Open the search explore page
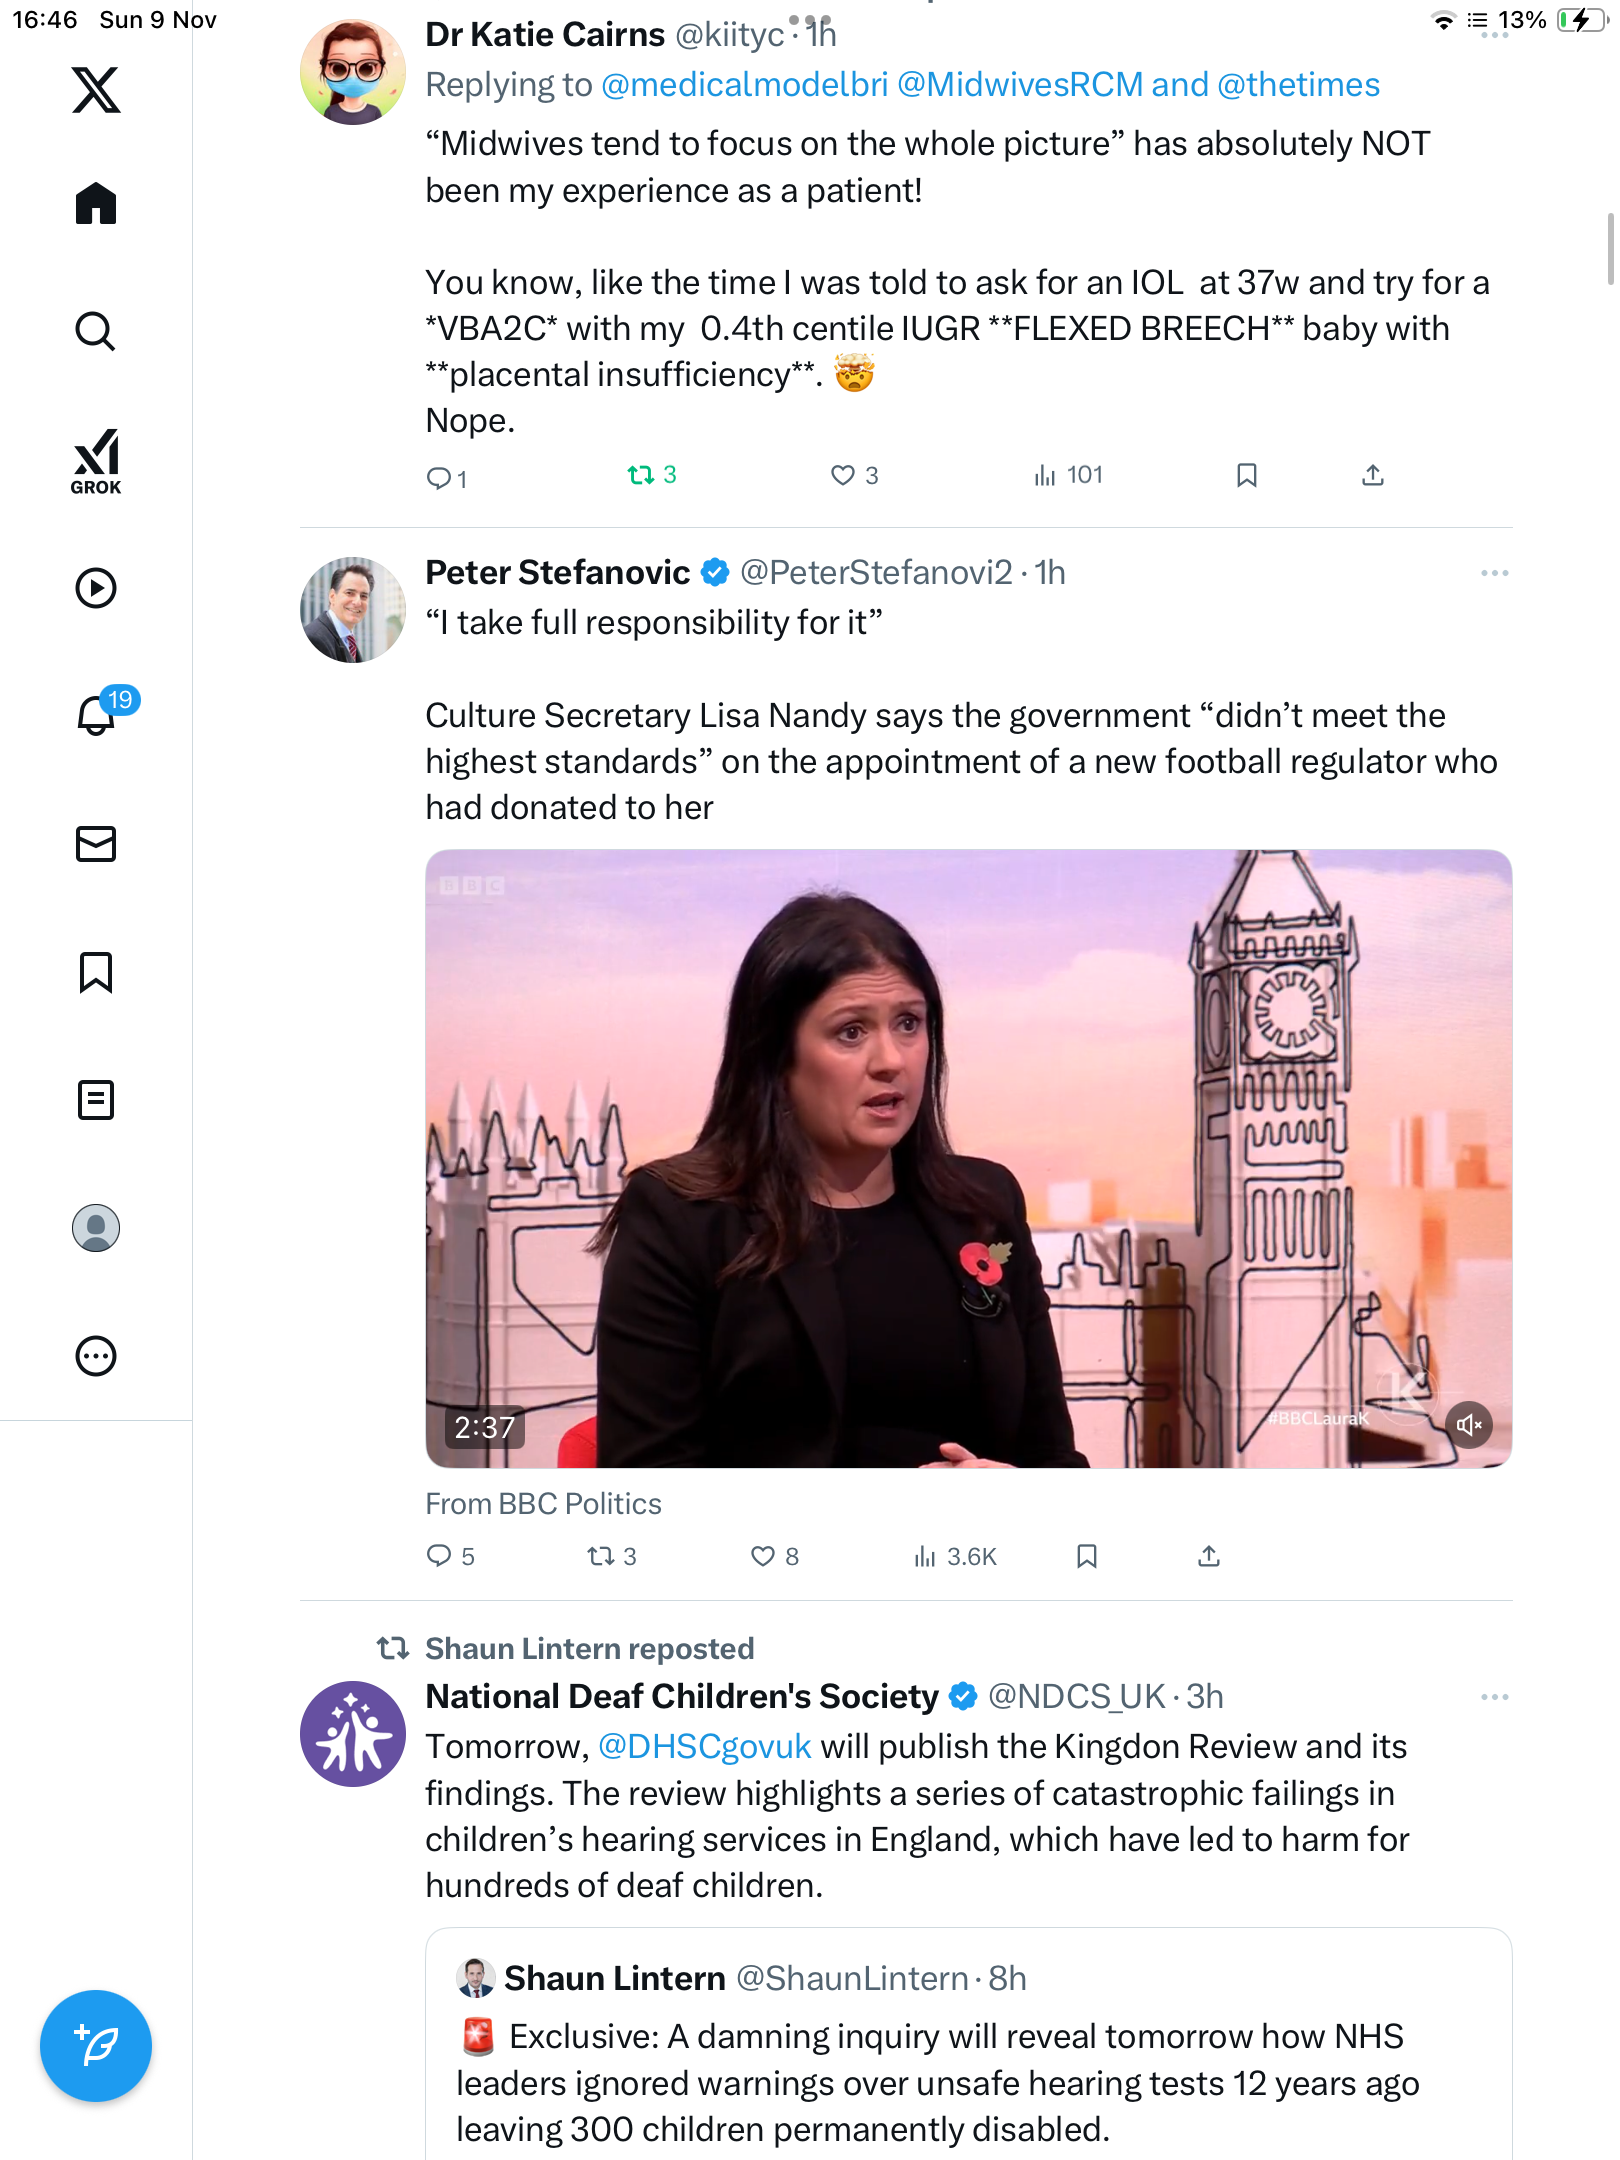Image resolution: width=1620 pixels, height=2160 pixels. [96, 331]
